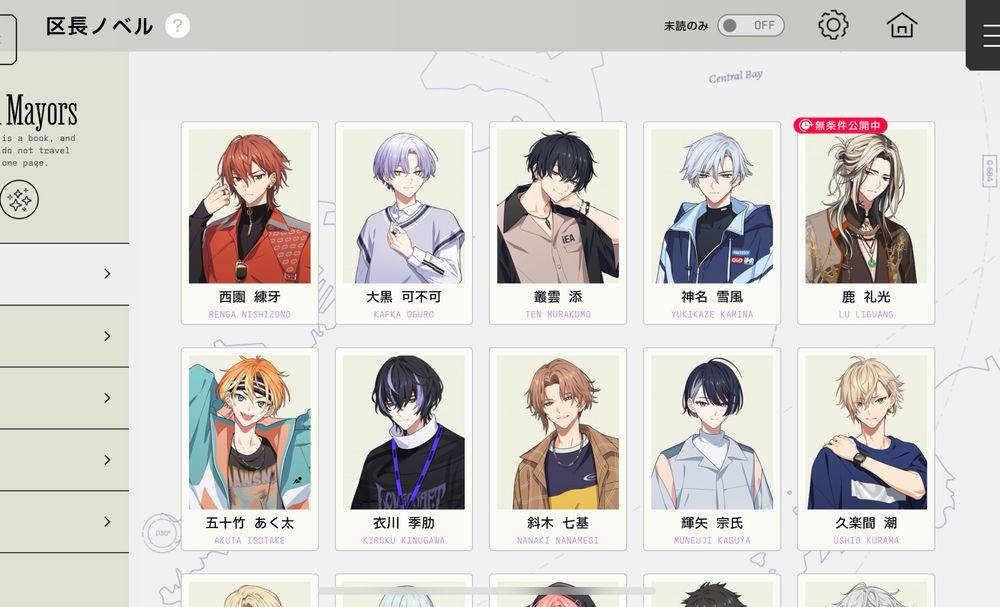The width and height of the screenshot is (1000, 607).
Task: Open Akuta Isotake character card
Action: [249, 449]
